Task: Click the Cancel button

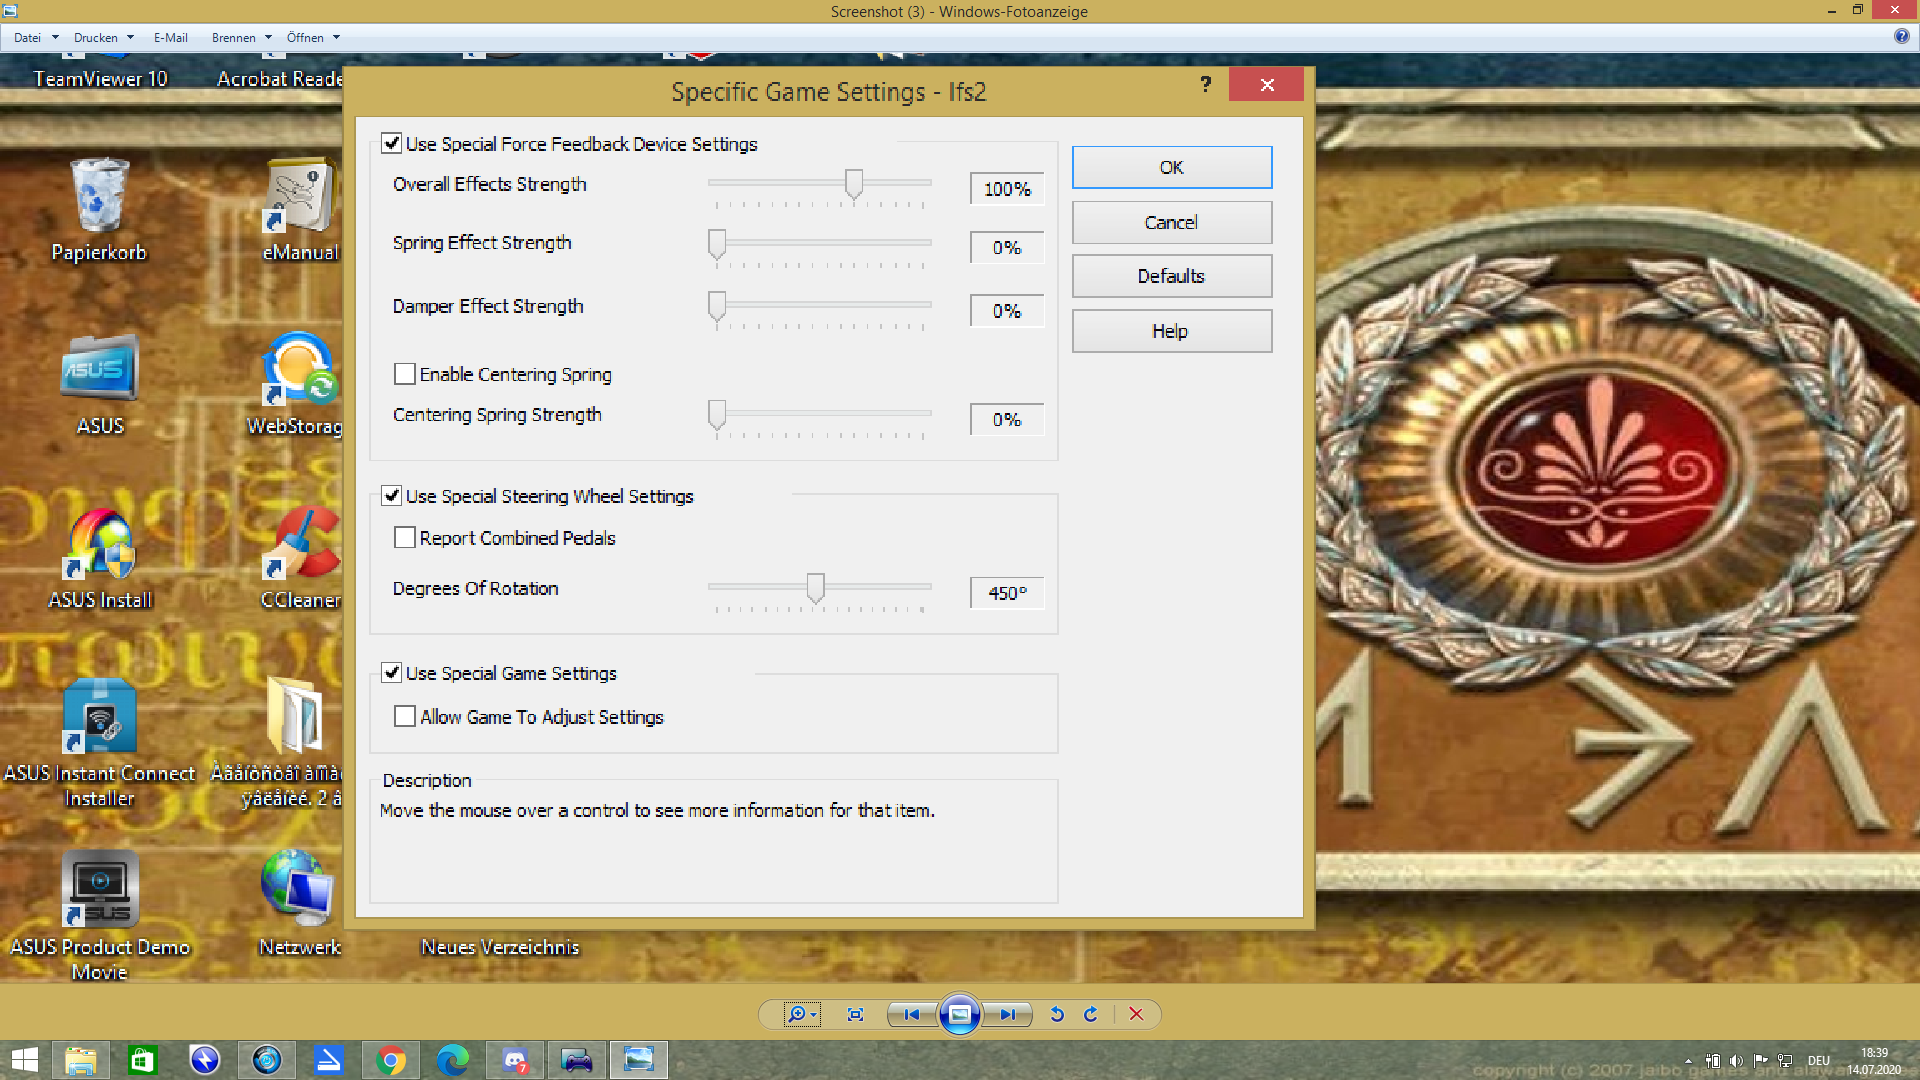Action: 1171,222
